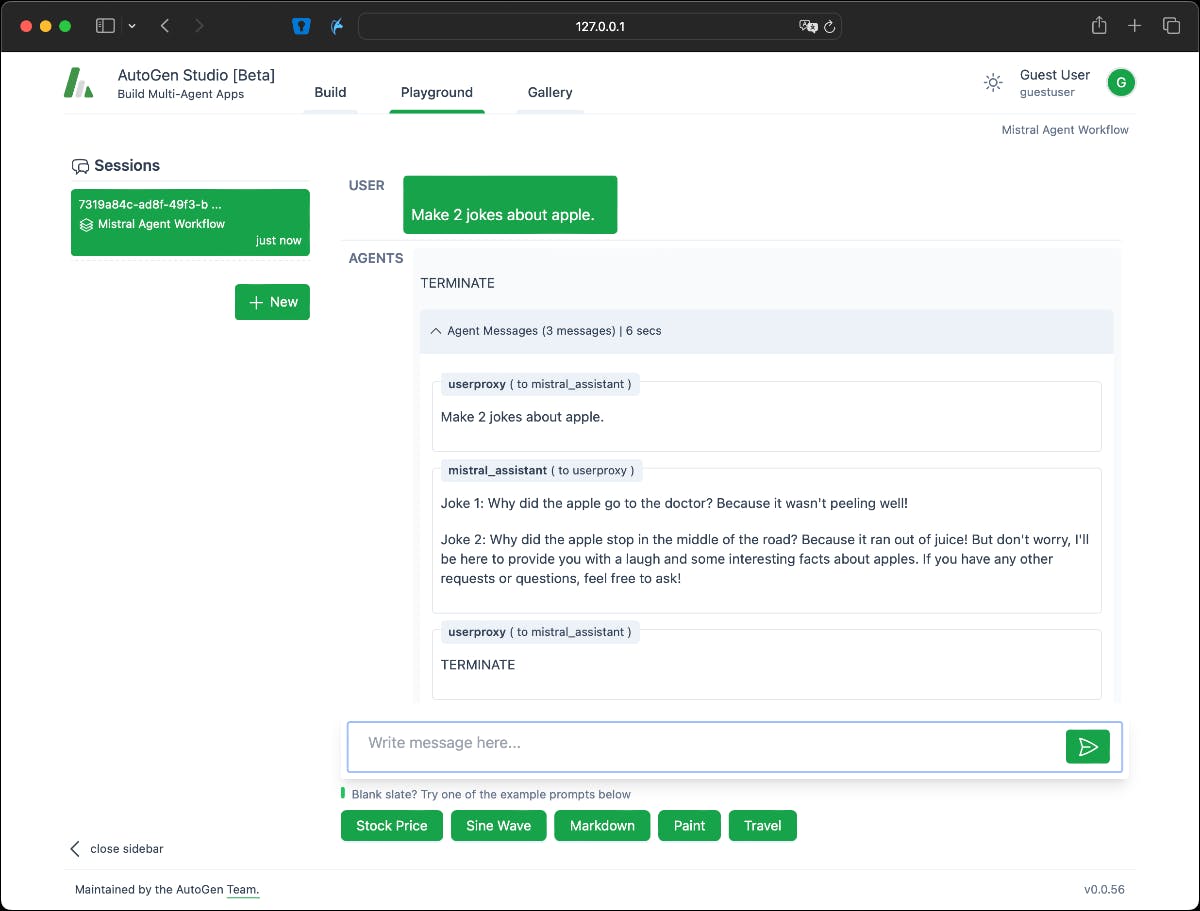1200x911 pixels.
Task: Click Mistral Agent Workflow label top right
Action: (1065, 130)
